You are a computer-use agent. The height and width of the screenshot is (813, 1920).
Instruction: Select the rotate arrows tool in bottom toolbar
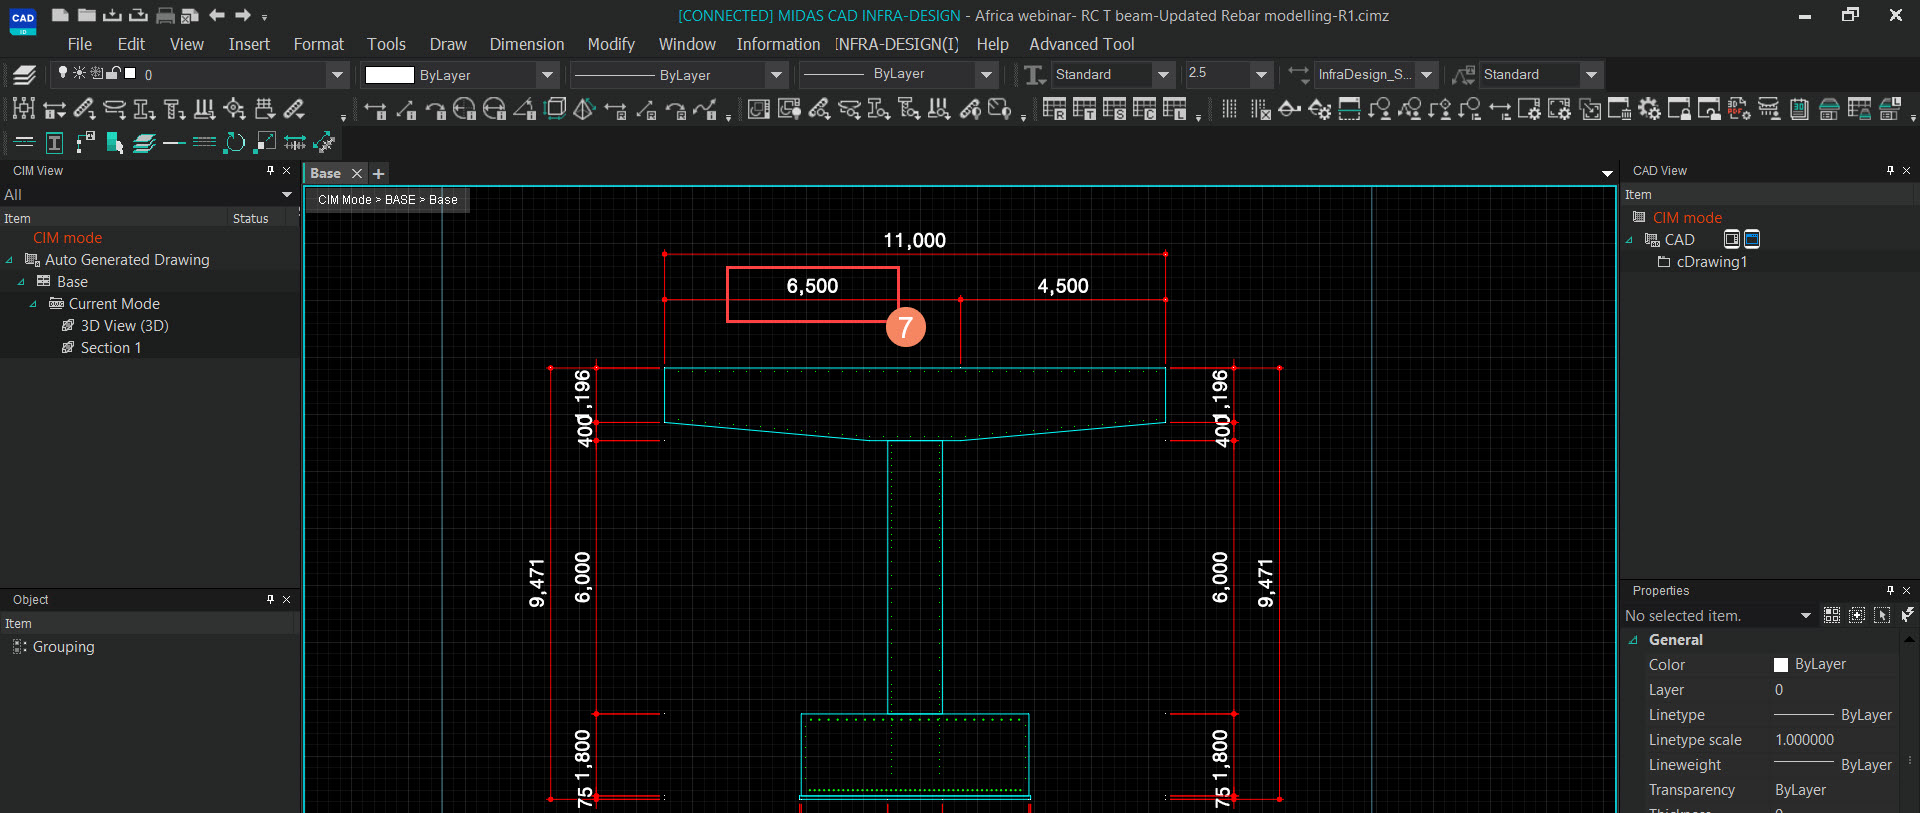(234, 143)
